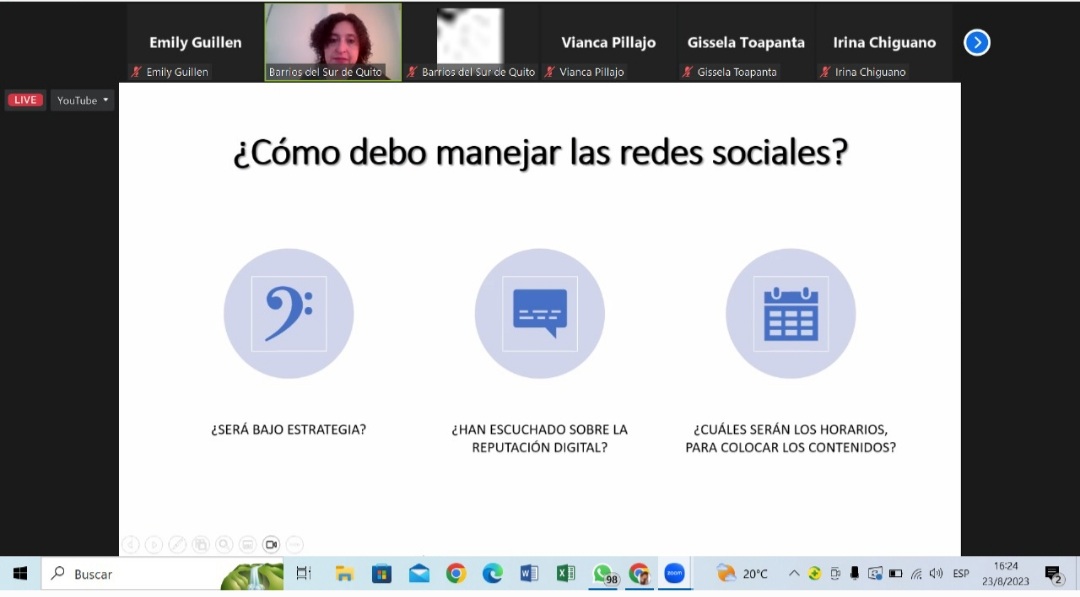Open the magnifier tool in the presentation toolbar

224,544
